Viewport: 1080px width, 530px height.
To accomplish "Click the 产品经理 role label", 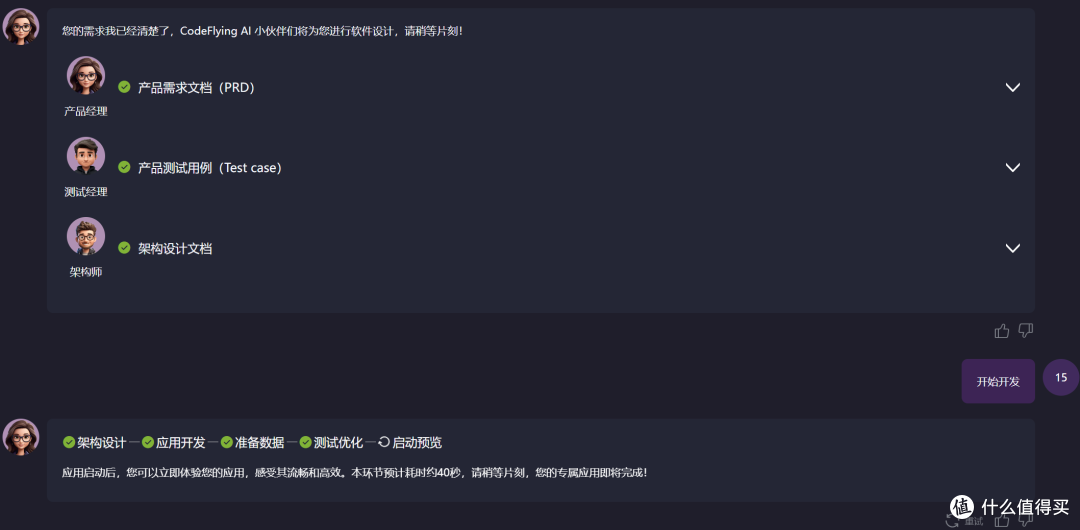I will coord(86,111).
